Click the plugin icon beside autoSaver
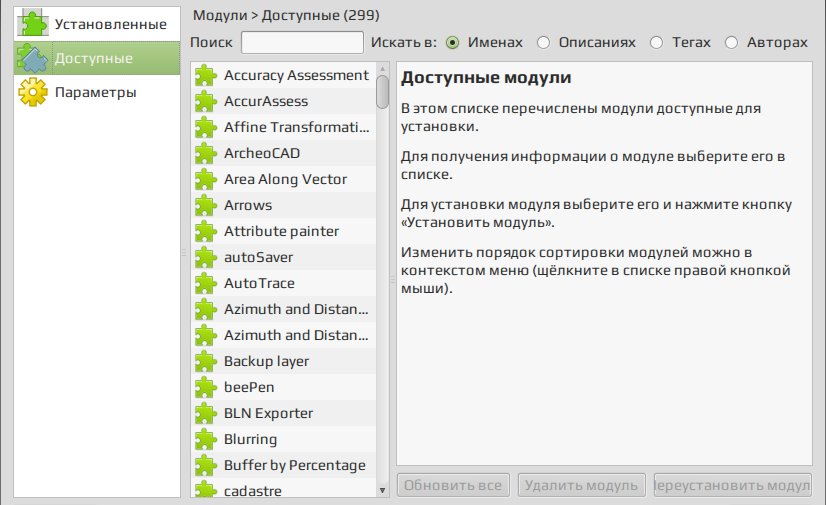The image size is (826, 505). pos(205,257)
